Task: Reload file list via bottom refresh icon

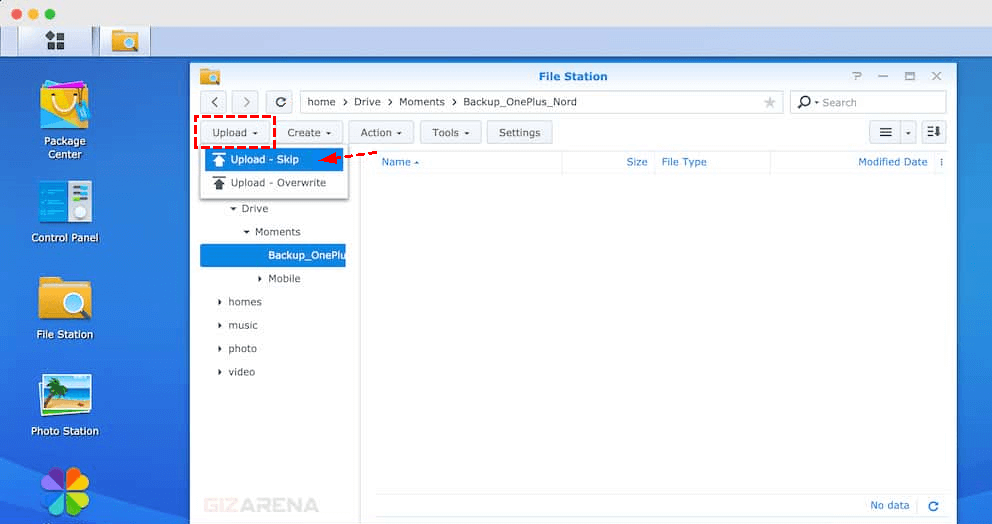Action: point(933,506)
